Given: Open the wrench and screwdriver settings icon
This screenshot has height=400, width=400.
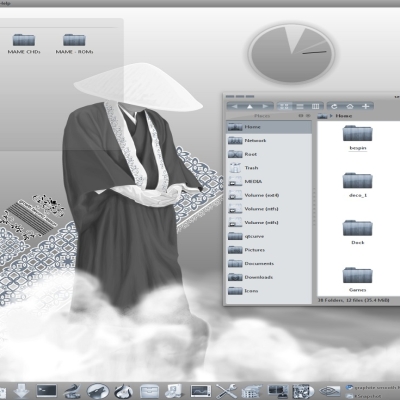Looking at the screenshot, I should point(226,391).
